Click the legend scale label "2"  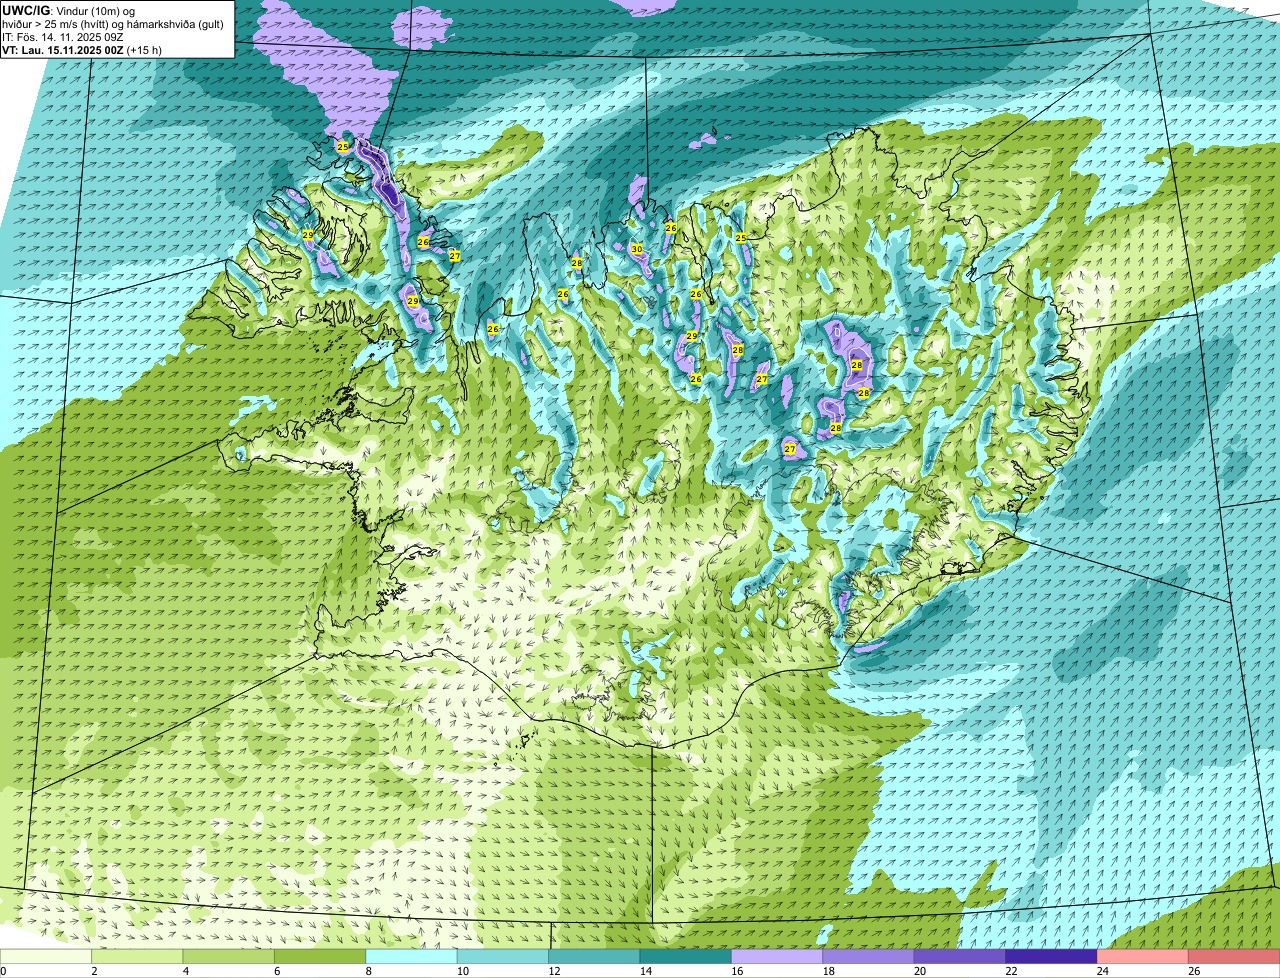click(94, 970)
